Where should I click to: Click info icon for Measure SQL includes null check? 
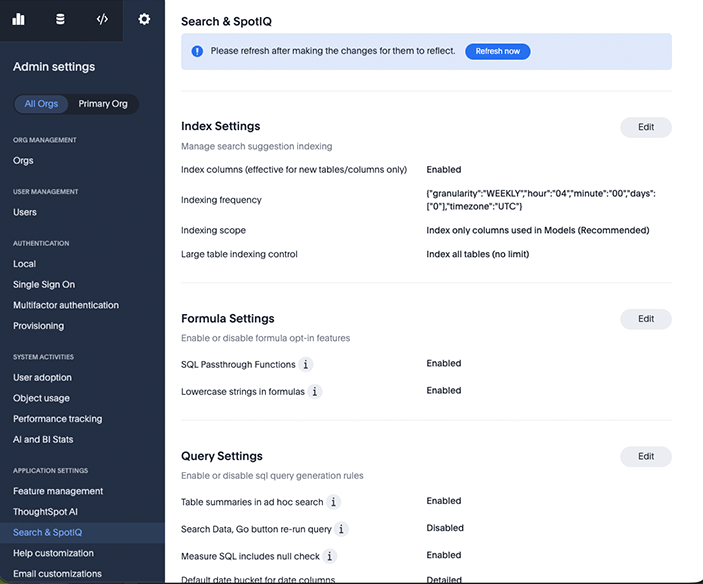click(330, 556)
